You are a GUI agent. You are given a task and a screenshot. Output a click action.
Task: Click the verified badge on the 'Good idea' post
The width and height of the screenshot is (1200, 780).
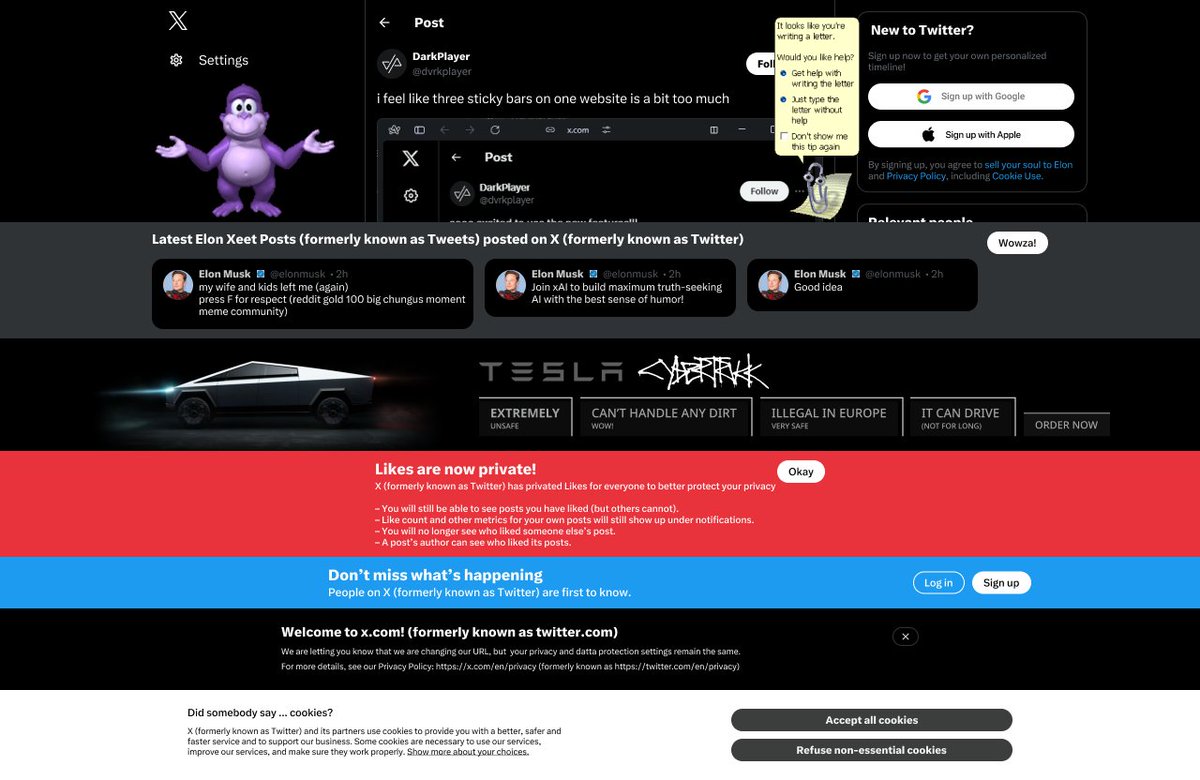pos(855,274)
